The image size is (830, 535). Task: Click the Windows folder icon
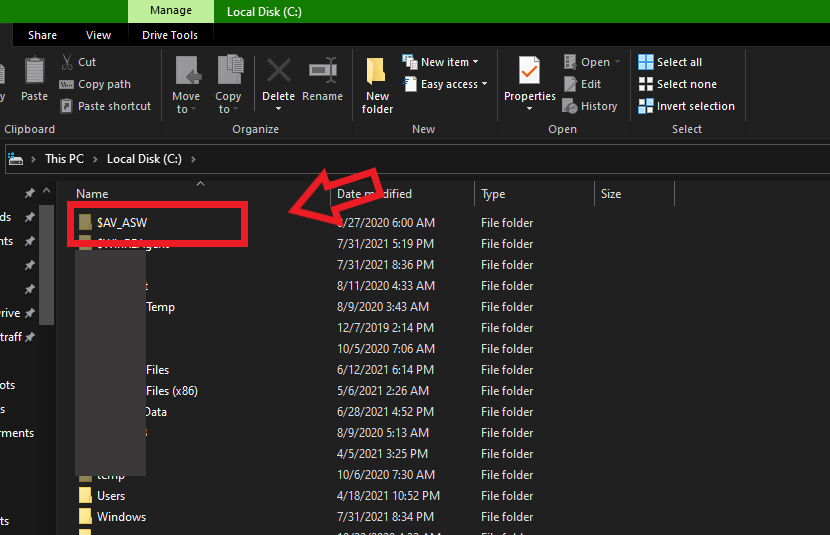(85, 516)
